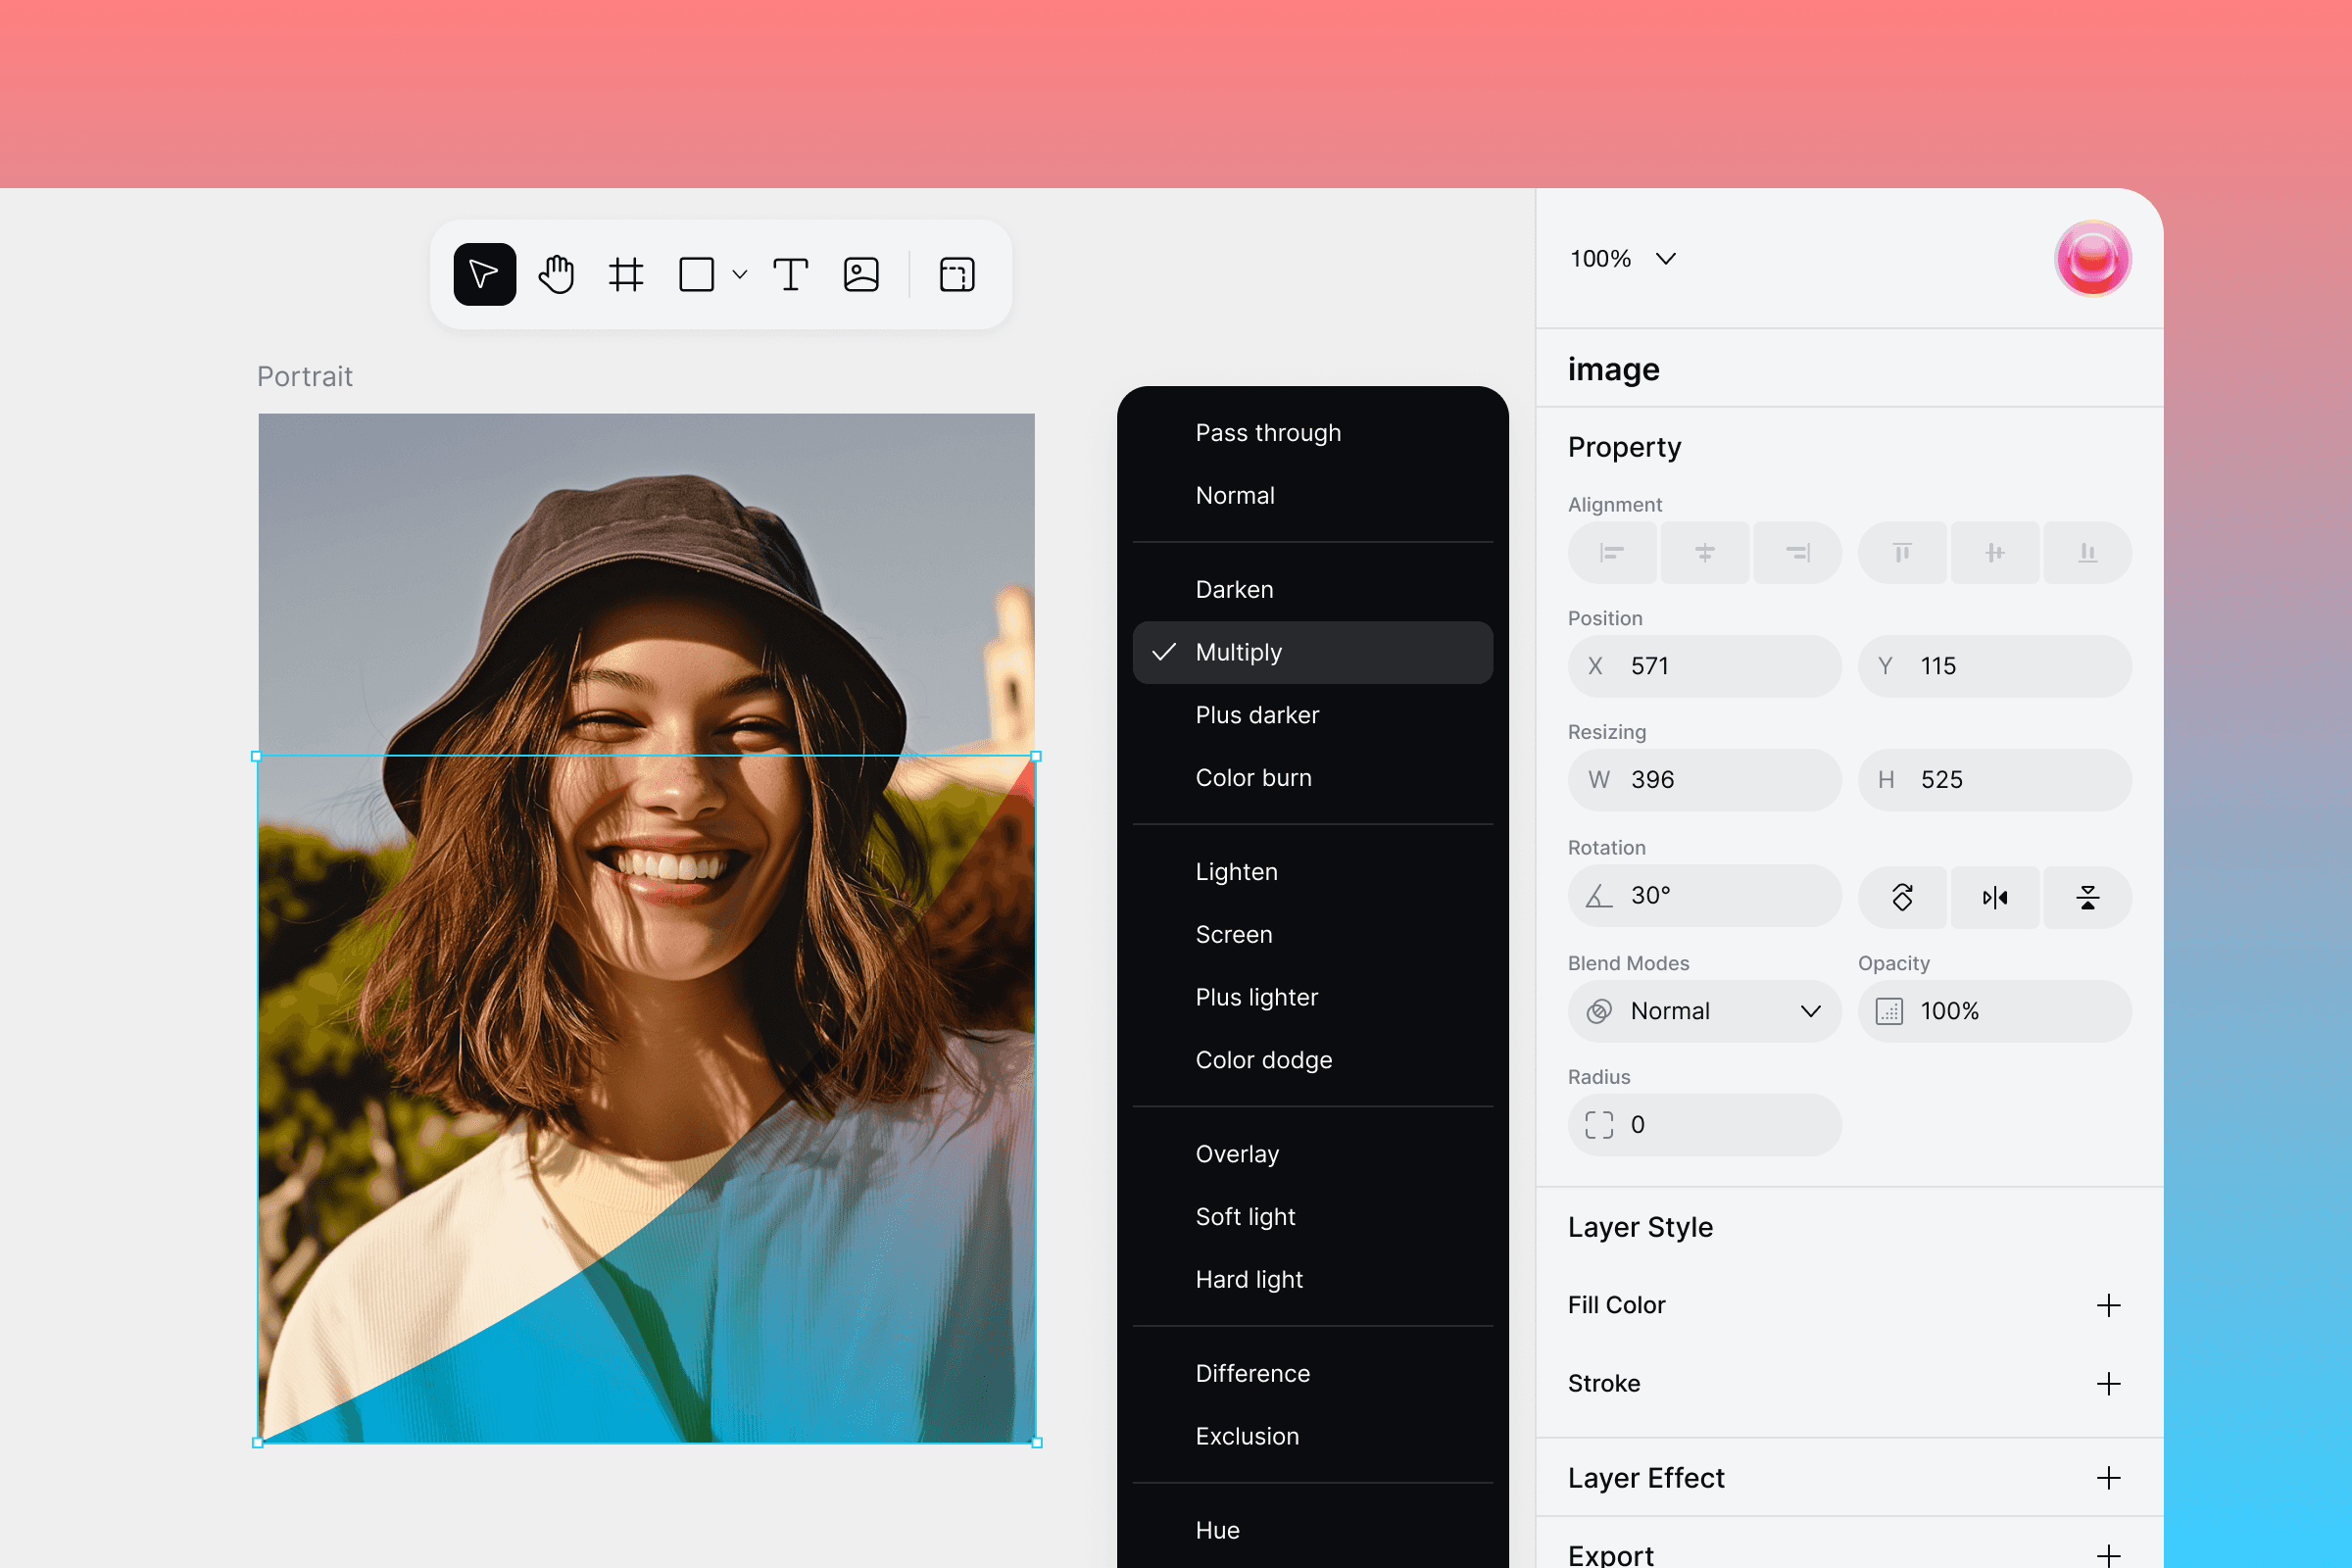Toggle vertical flip on the image
This screenshot has width=2352, height=1568.
click(2087, 897)
